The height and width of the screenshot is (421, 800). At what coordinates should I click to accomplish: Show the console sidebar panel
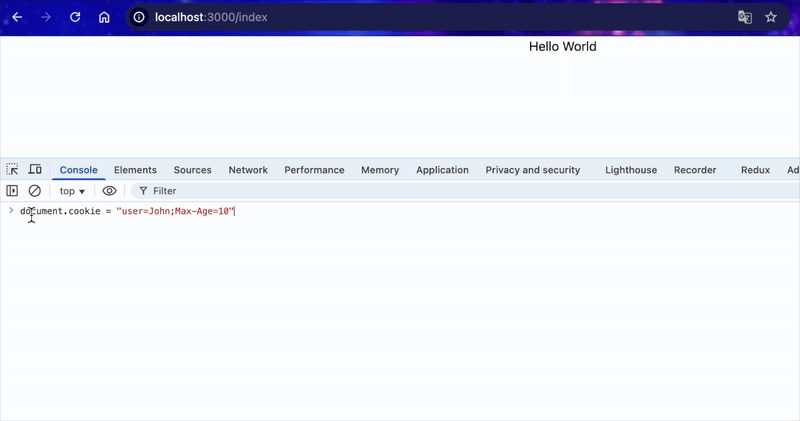coord(13,191)
